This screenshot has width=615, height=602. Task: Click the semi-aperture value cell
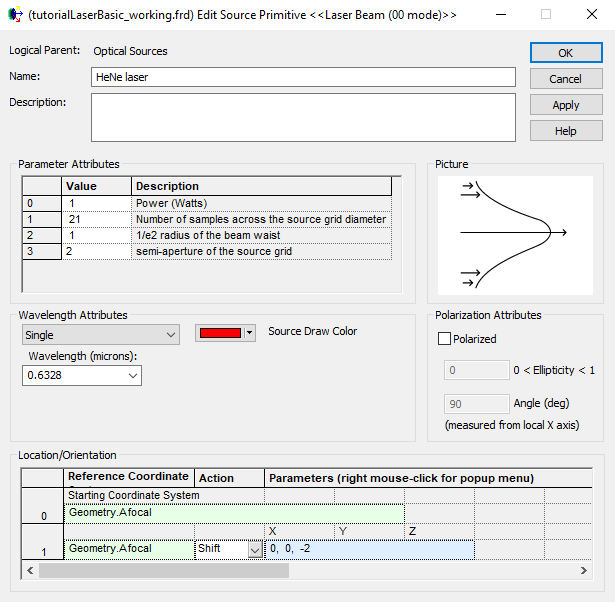96,251
